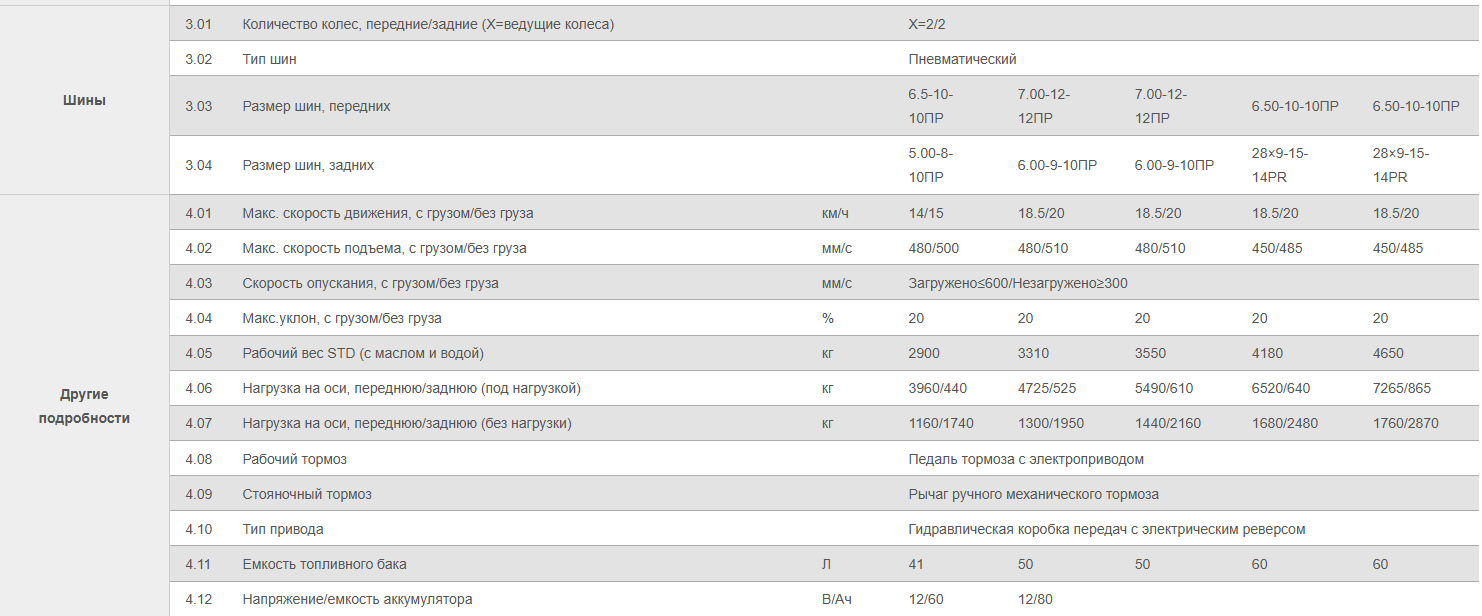Viewport: 1482px width, 616px height.
Task: Click the "Тип привода" row label
Action: pyautogui.click(x=283, y=529)
